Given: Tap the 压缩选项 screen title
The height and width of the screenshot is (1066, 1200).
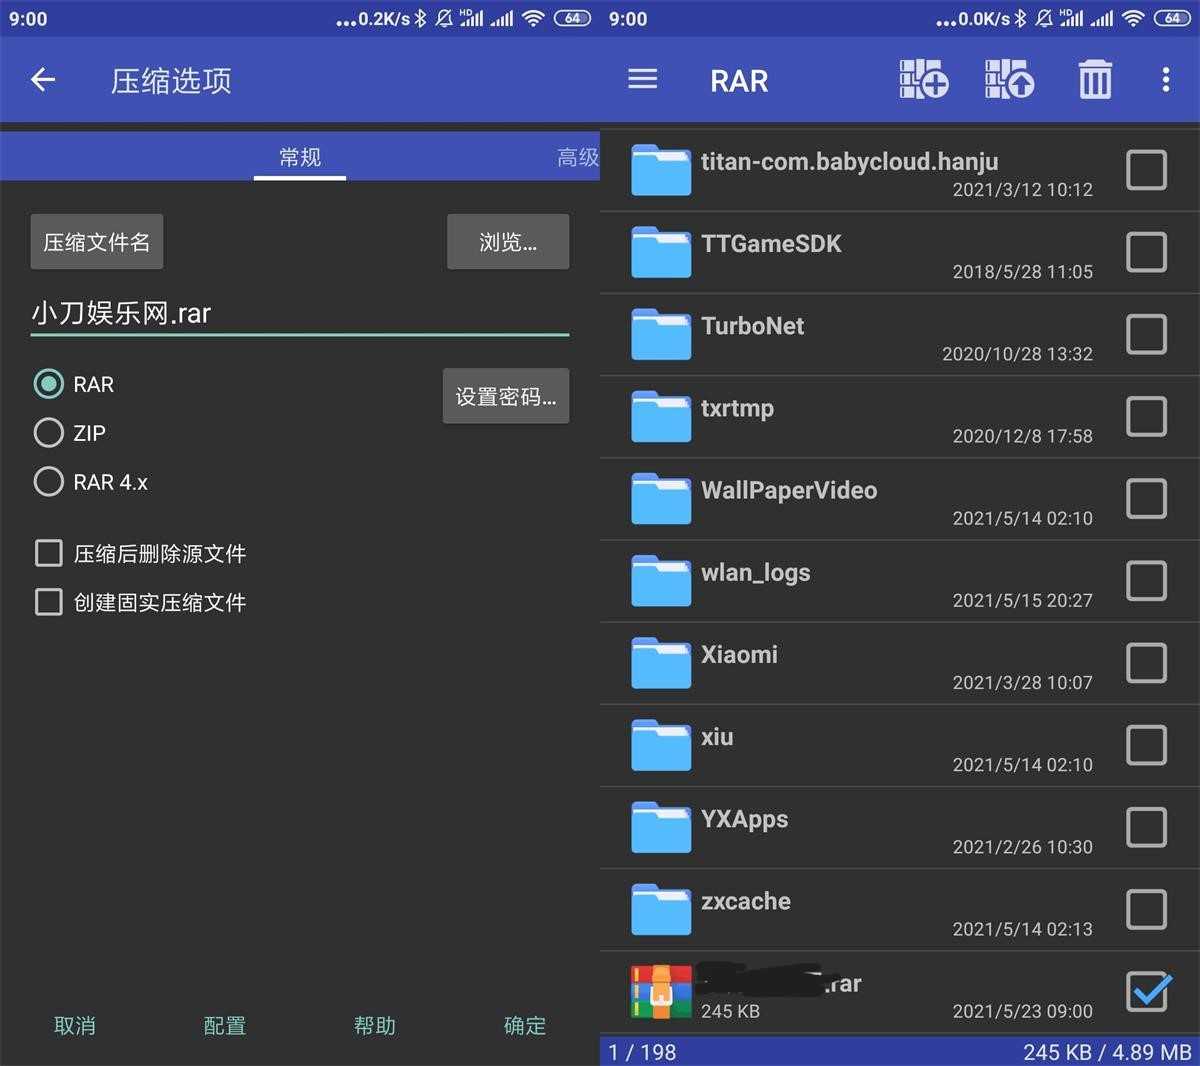Looking at the screenshot, I should click(x=171, y=81).
